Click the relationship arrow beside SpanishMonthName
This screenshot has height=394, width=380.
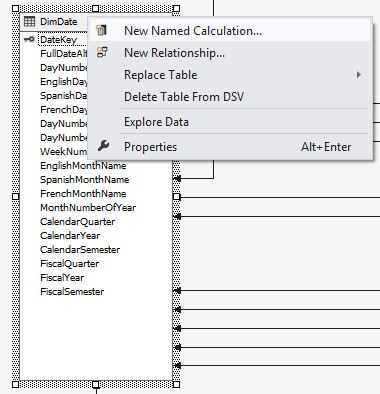coord(178,179)
